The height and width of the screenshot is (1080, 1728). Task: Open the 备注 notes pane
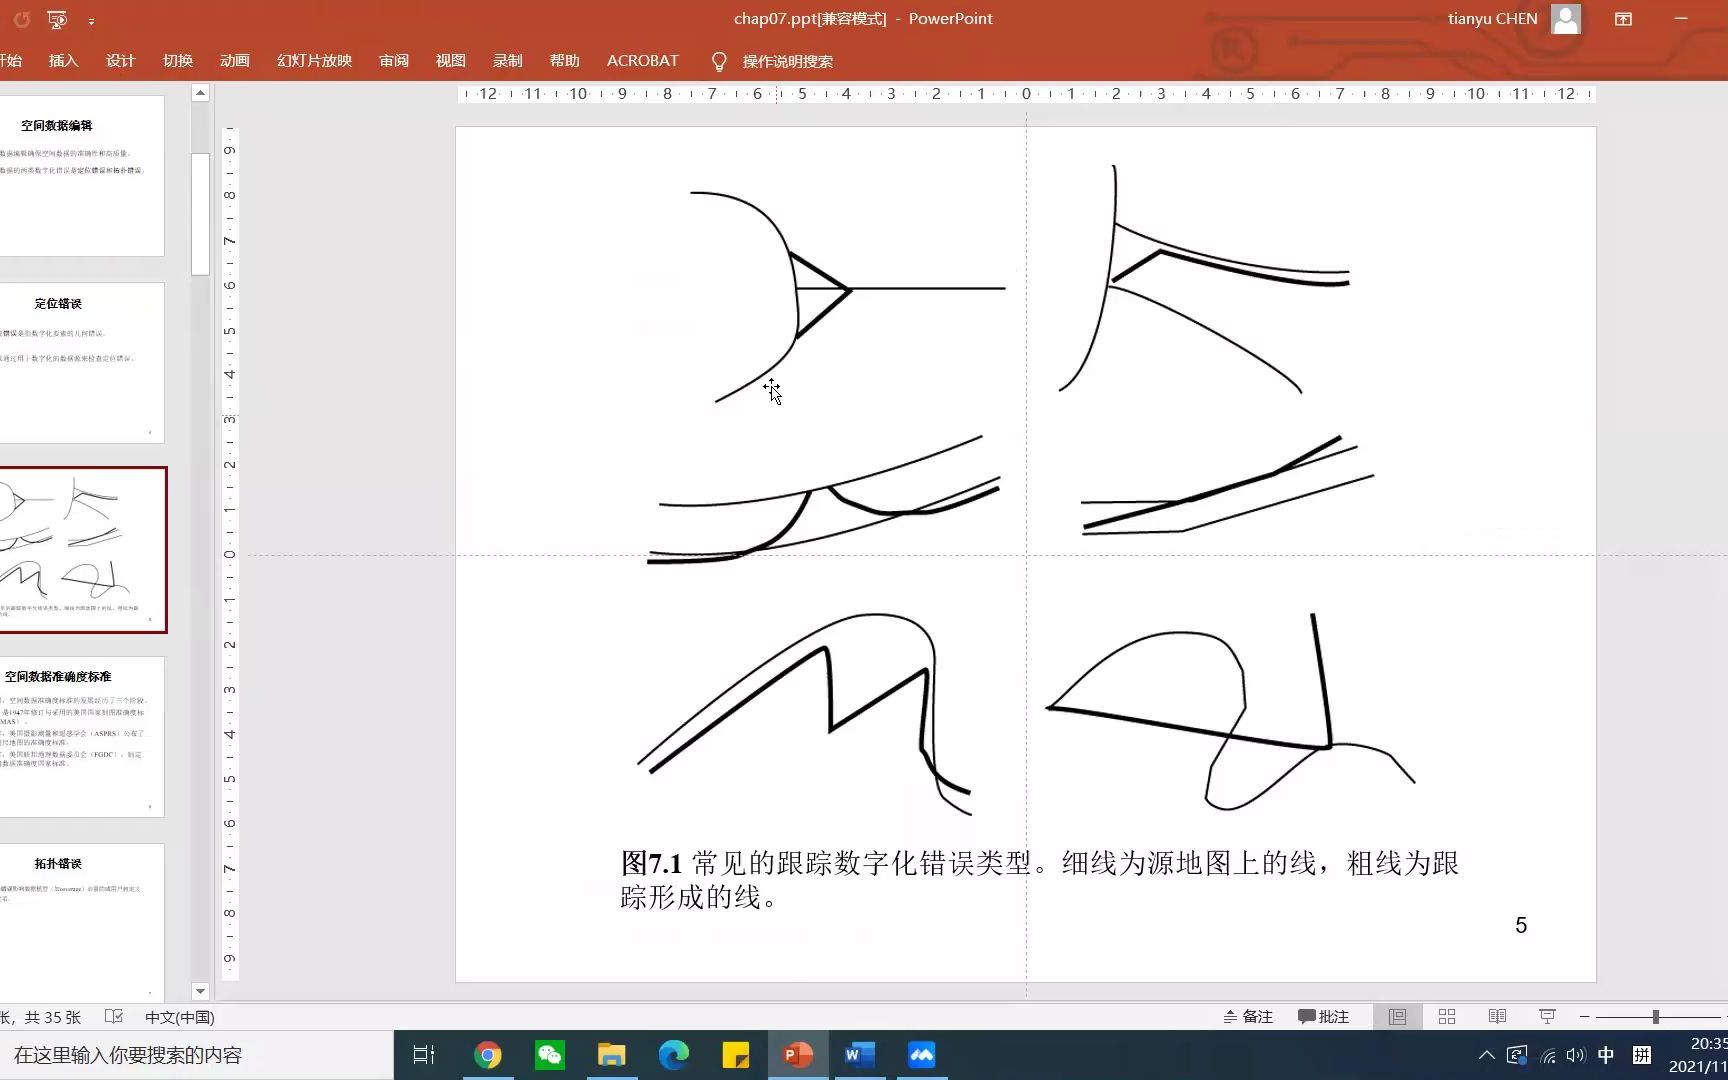(1248, 1016)
